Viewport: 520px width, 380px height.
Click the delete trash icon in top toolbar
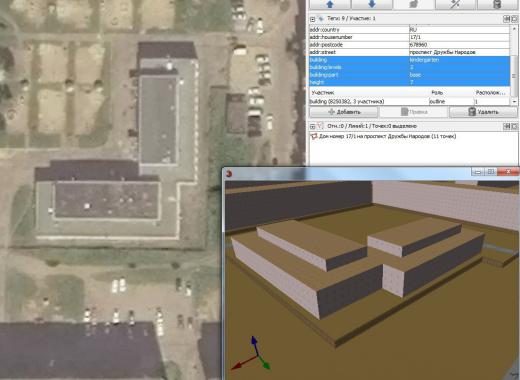point(497,4)
